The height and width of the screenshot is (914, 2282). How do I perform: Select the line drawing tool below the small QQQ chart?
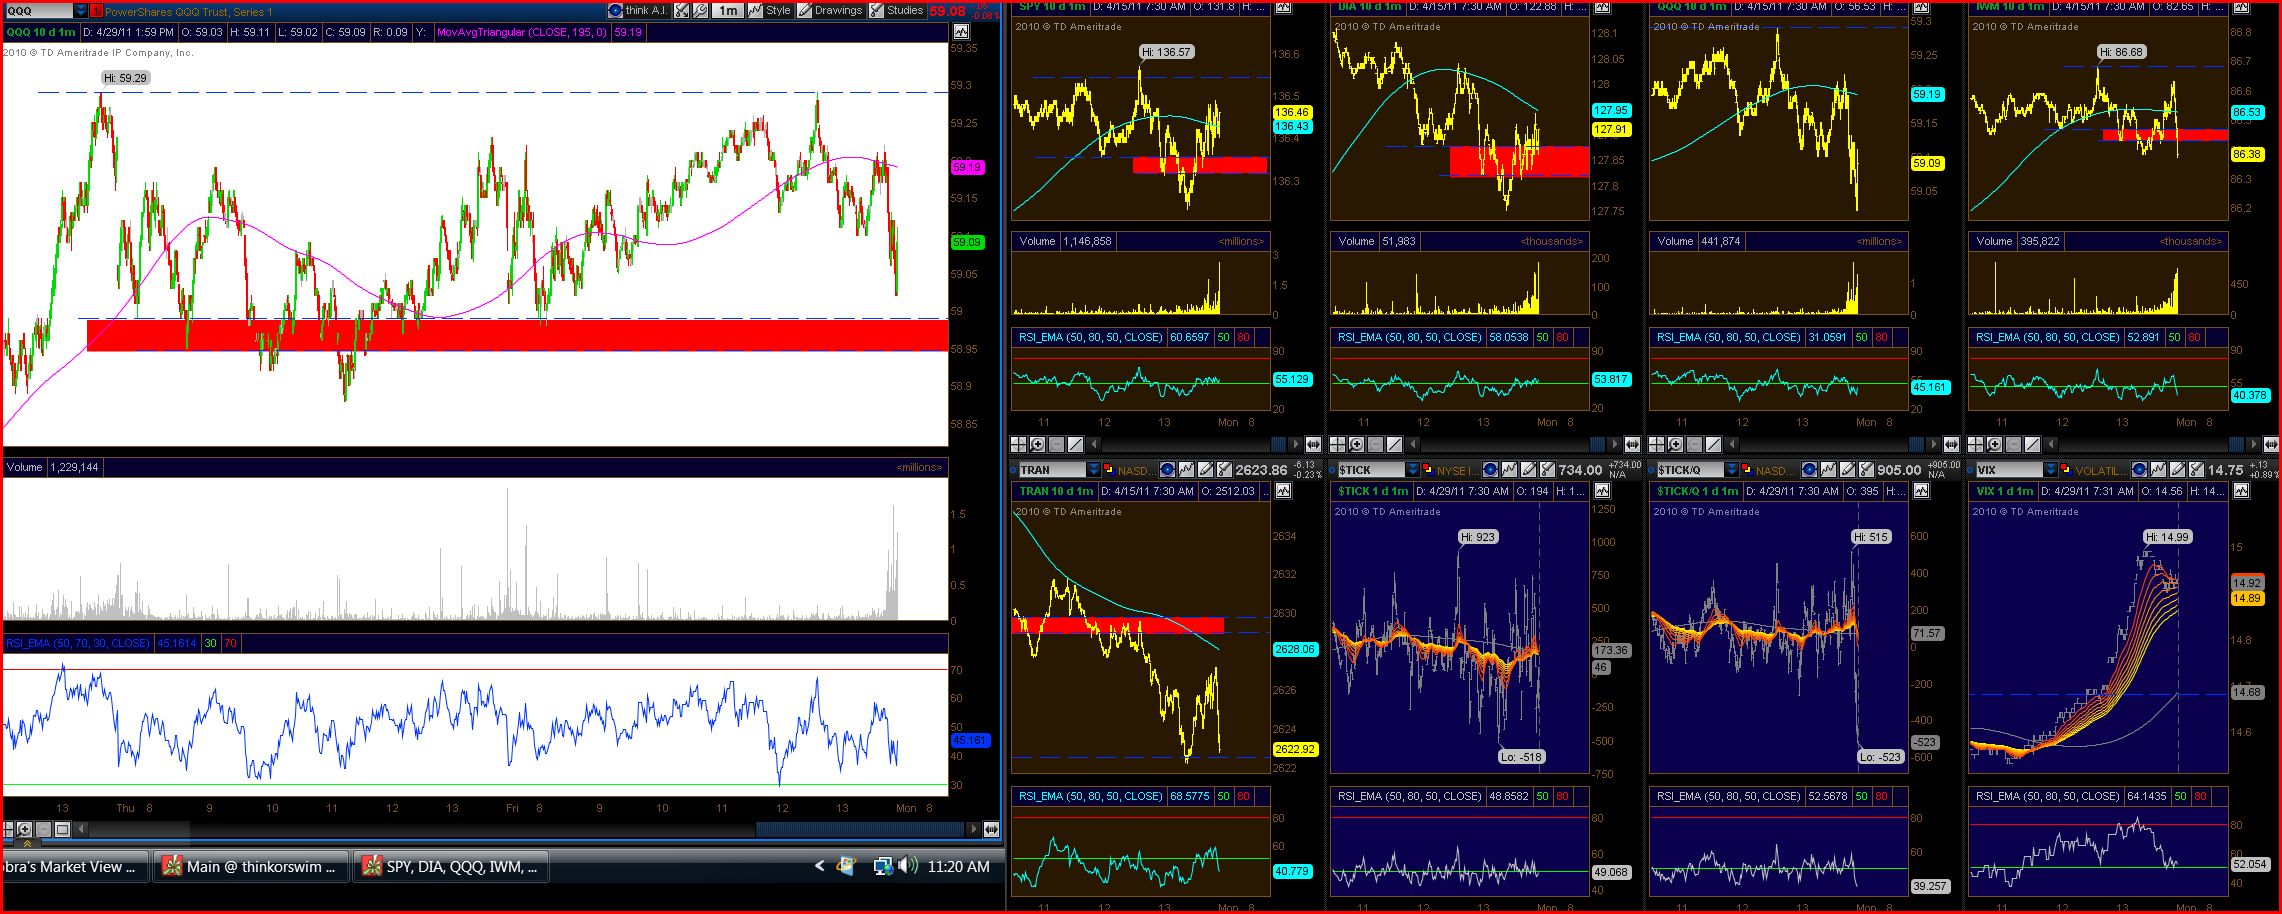coord(1714,444)
